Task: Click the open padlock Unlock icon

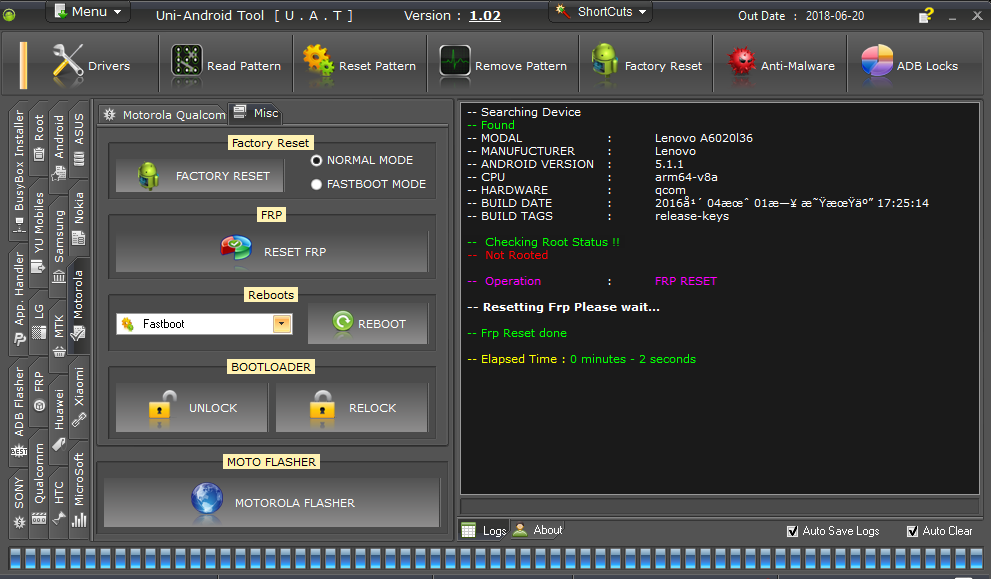Action: tap(162, 406)
